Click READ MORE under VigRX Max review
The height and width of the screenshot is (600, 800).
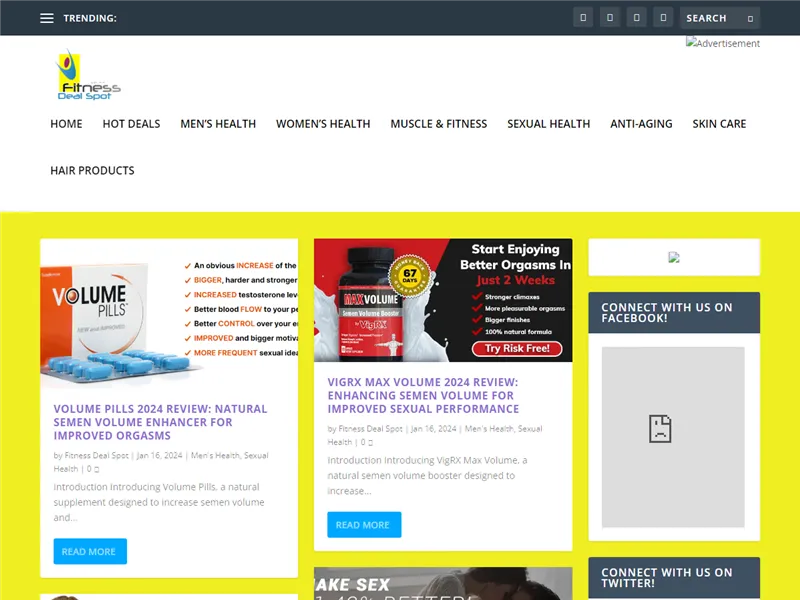coord(364,524)
